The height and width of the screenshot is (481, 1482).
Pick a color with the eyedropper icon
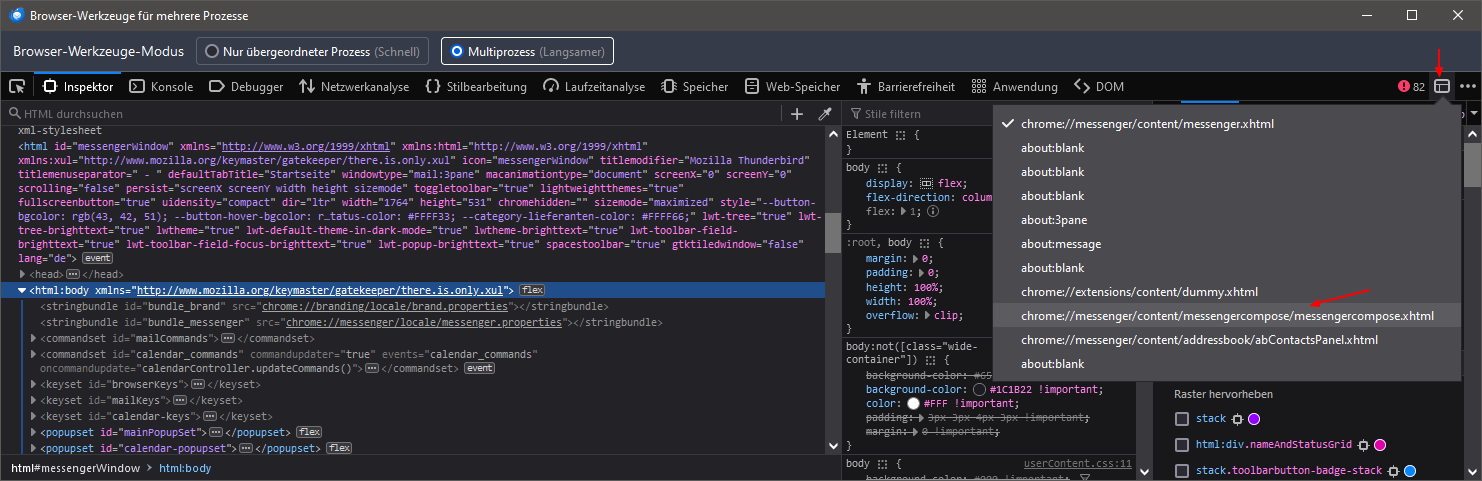825,114
